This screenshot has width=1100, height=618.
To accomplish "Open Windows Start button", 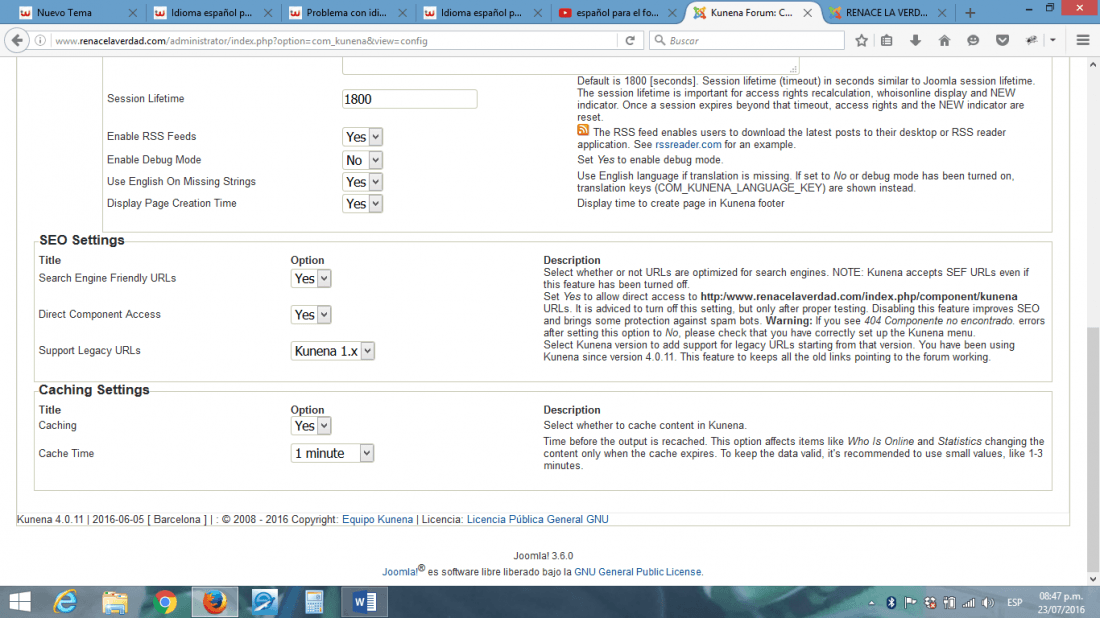I will pyautogui.click(x=20, y=602).
